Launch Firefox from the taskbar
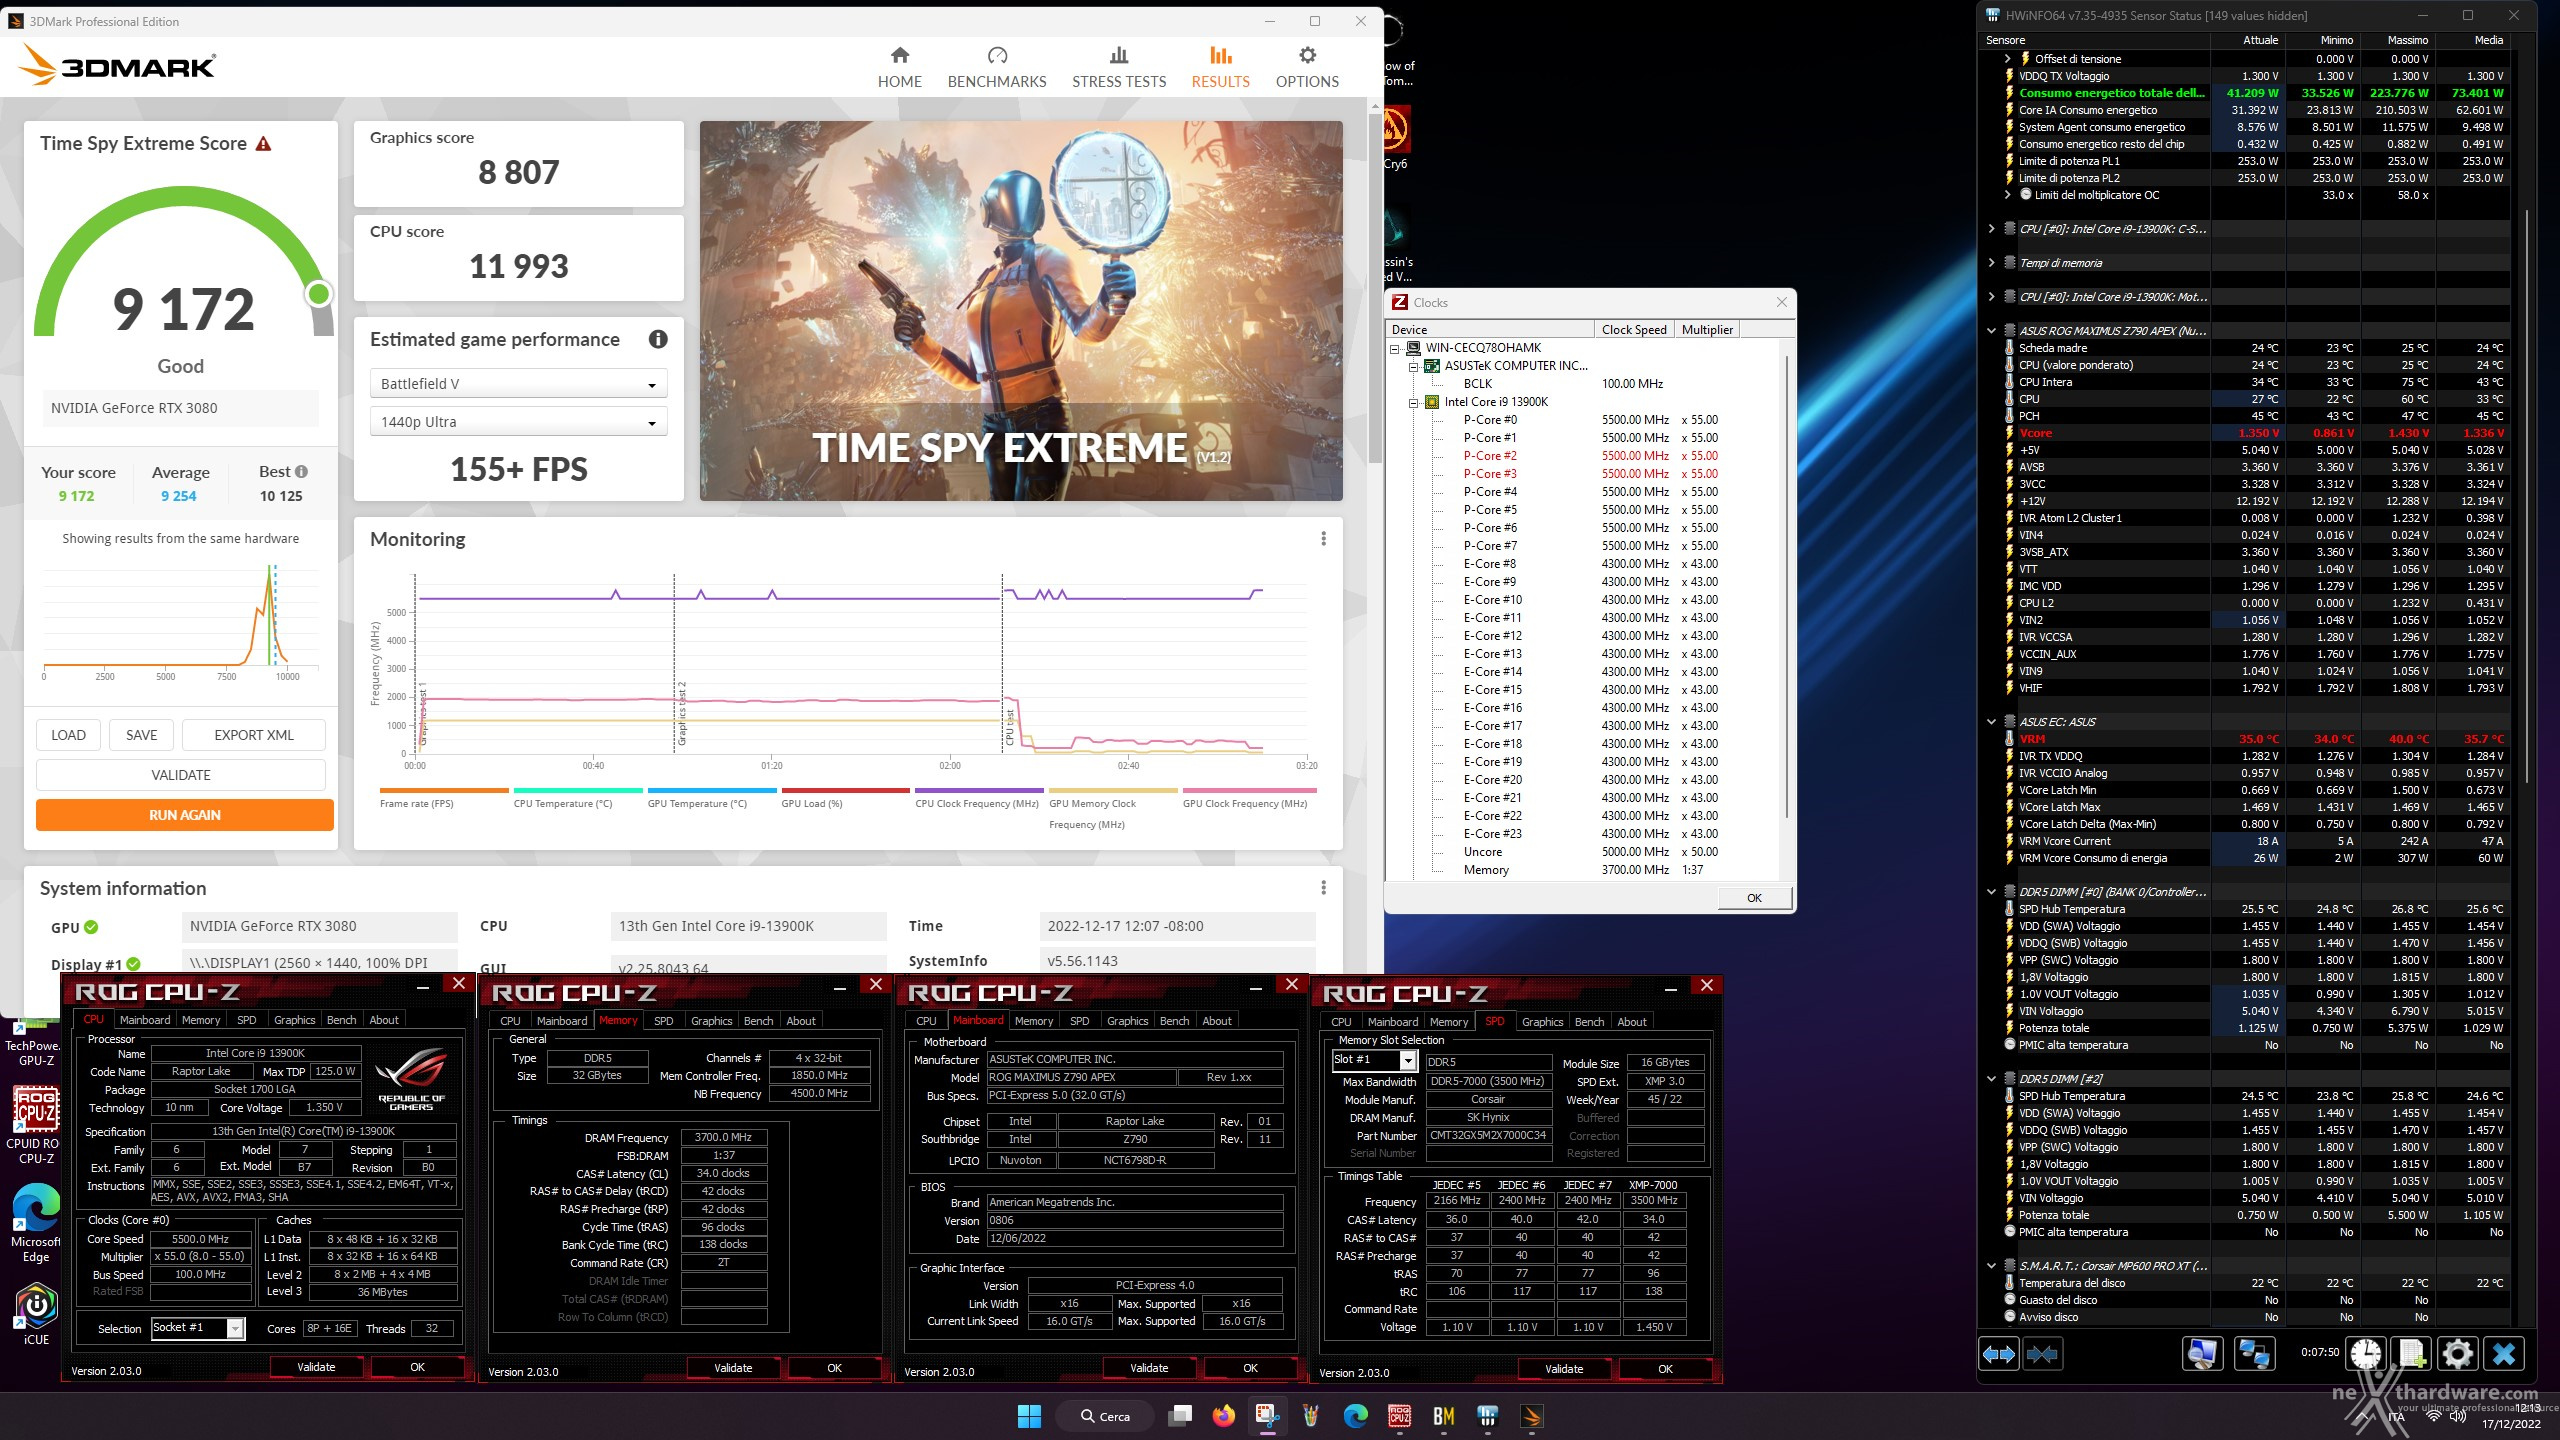This screenshot has width=2560, height=1440. click(x=1223, y=1416)
